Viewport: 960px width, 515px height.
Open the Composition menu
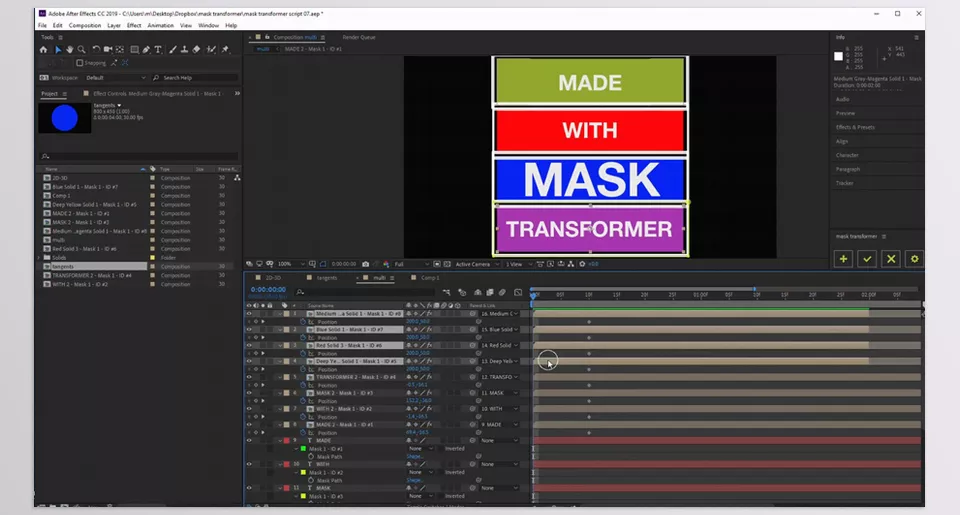[x=84, y=25]
